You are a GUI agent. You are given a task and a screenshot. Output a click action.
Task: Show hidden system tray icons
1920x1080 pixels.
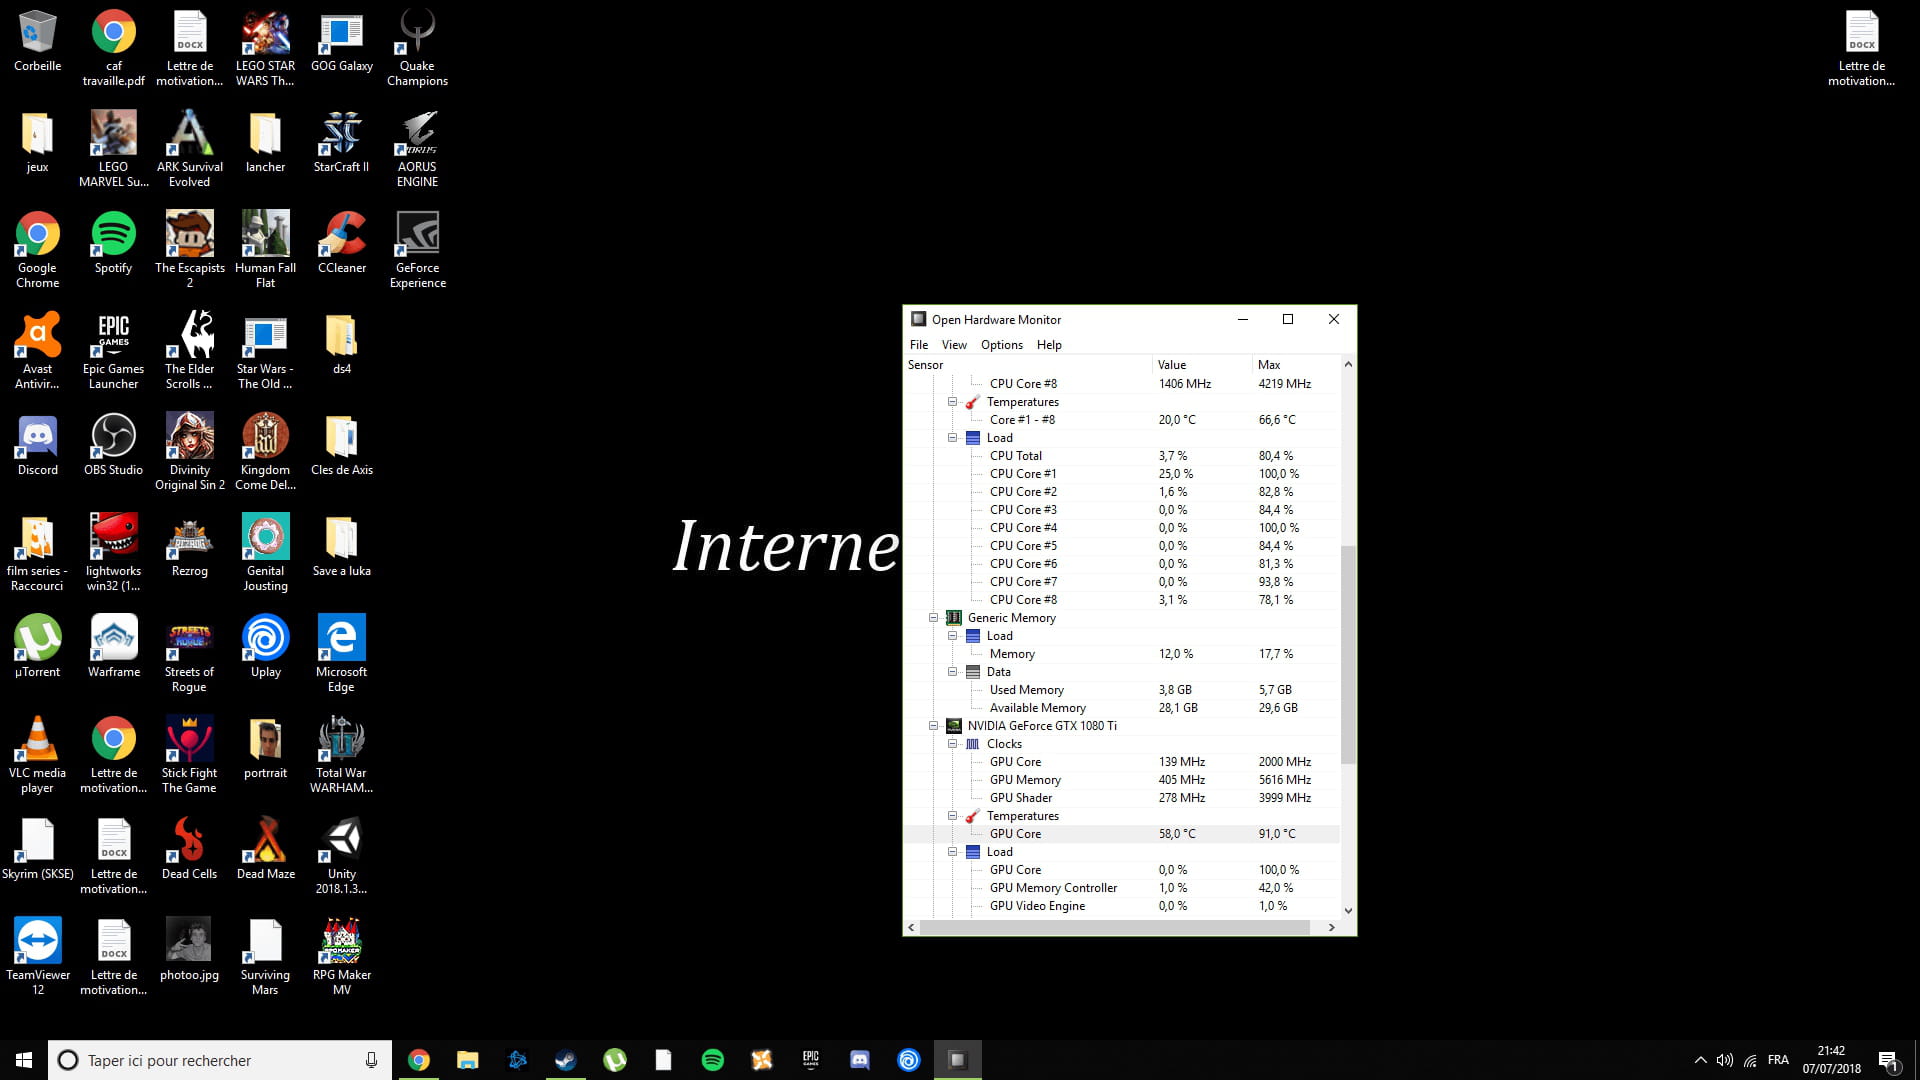[1700, 1060]
